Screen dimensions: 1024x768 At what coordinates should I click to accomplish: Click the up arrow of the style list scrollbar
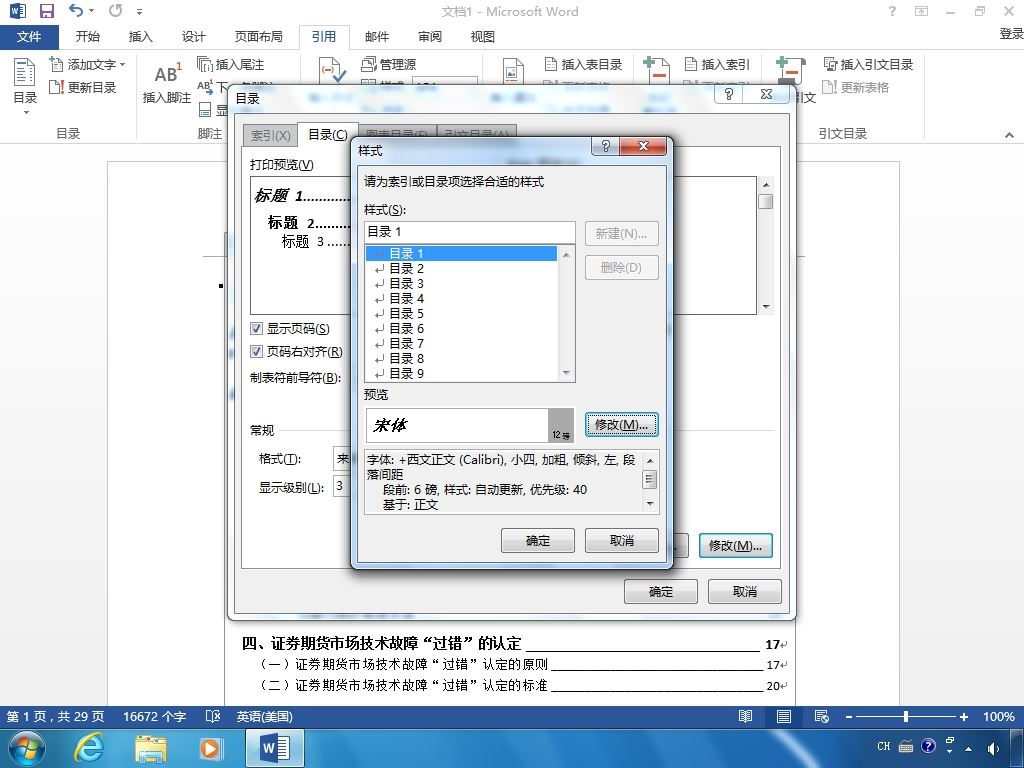(566, 255)
